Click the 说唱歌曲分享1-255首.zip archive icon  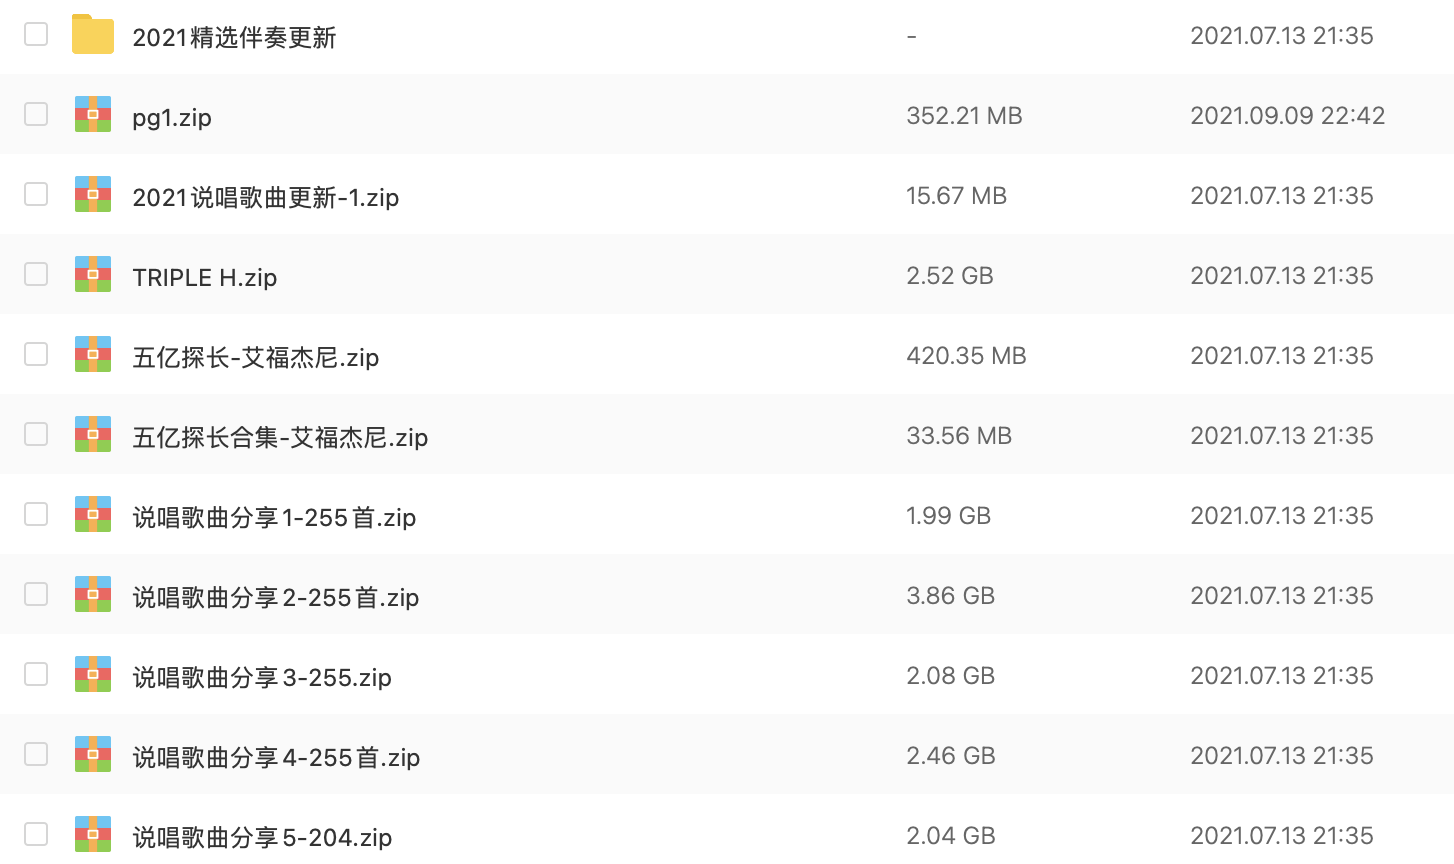tap(93, 515)
